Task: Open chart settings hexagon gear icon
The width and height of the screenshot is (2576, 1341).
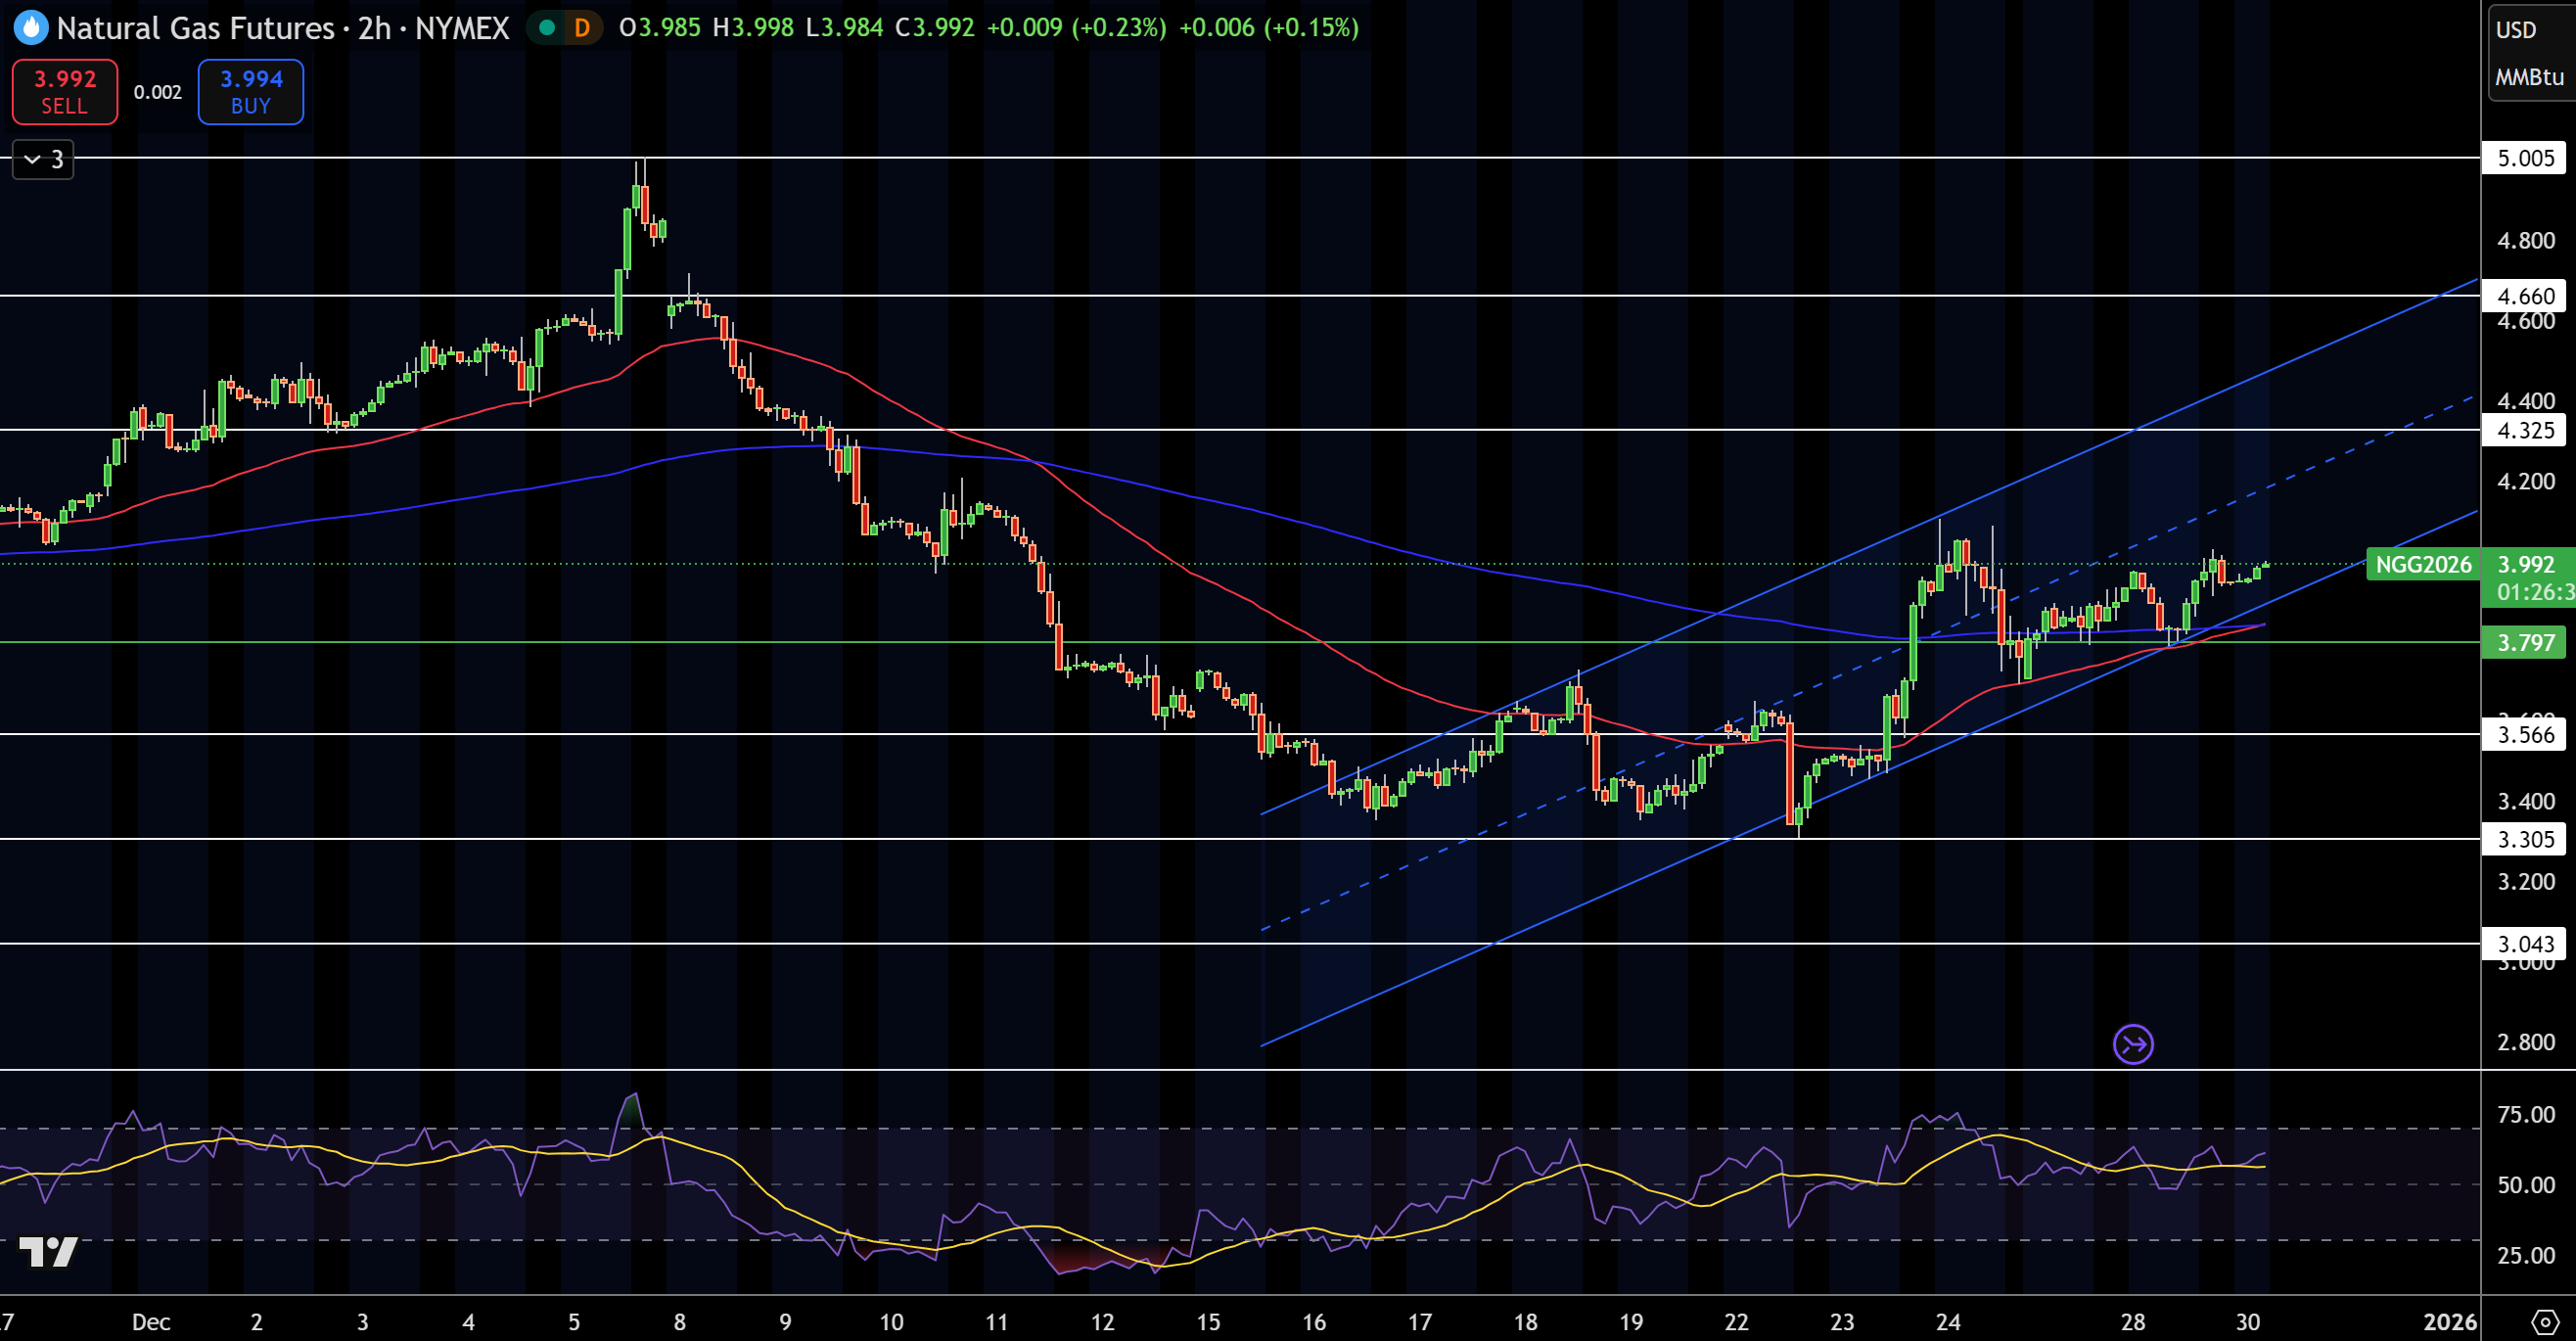Action: 2545,1322
